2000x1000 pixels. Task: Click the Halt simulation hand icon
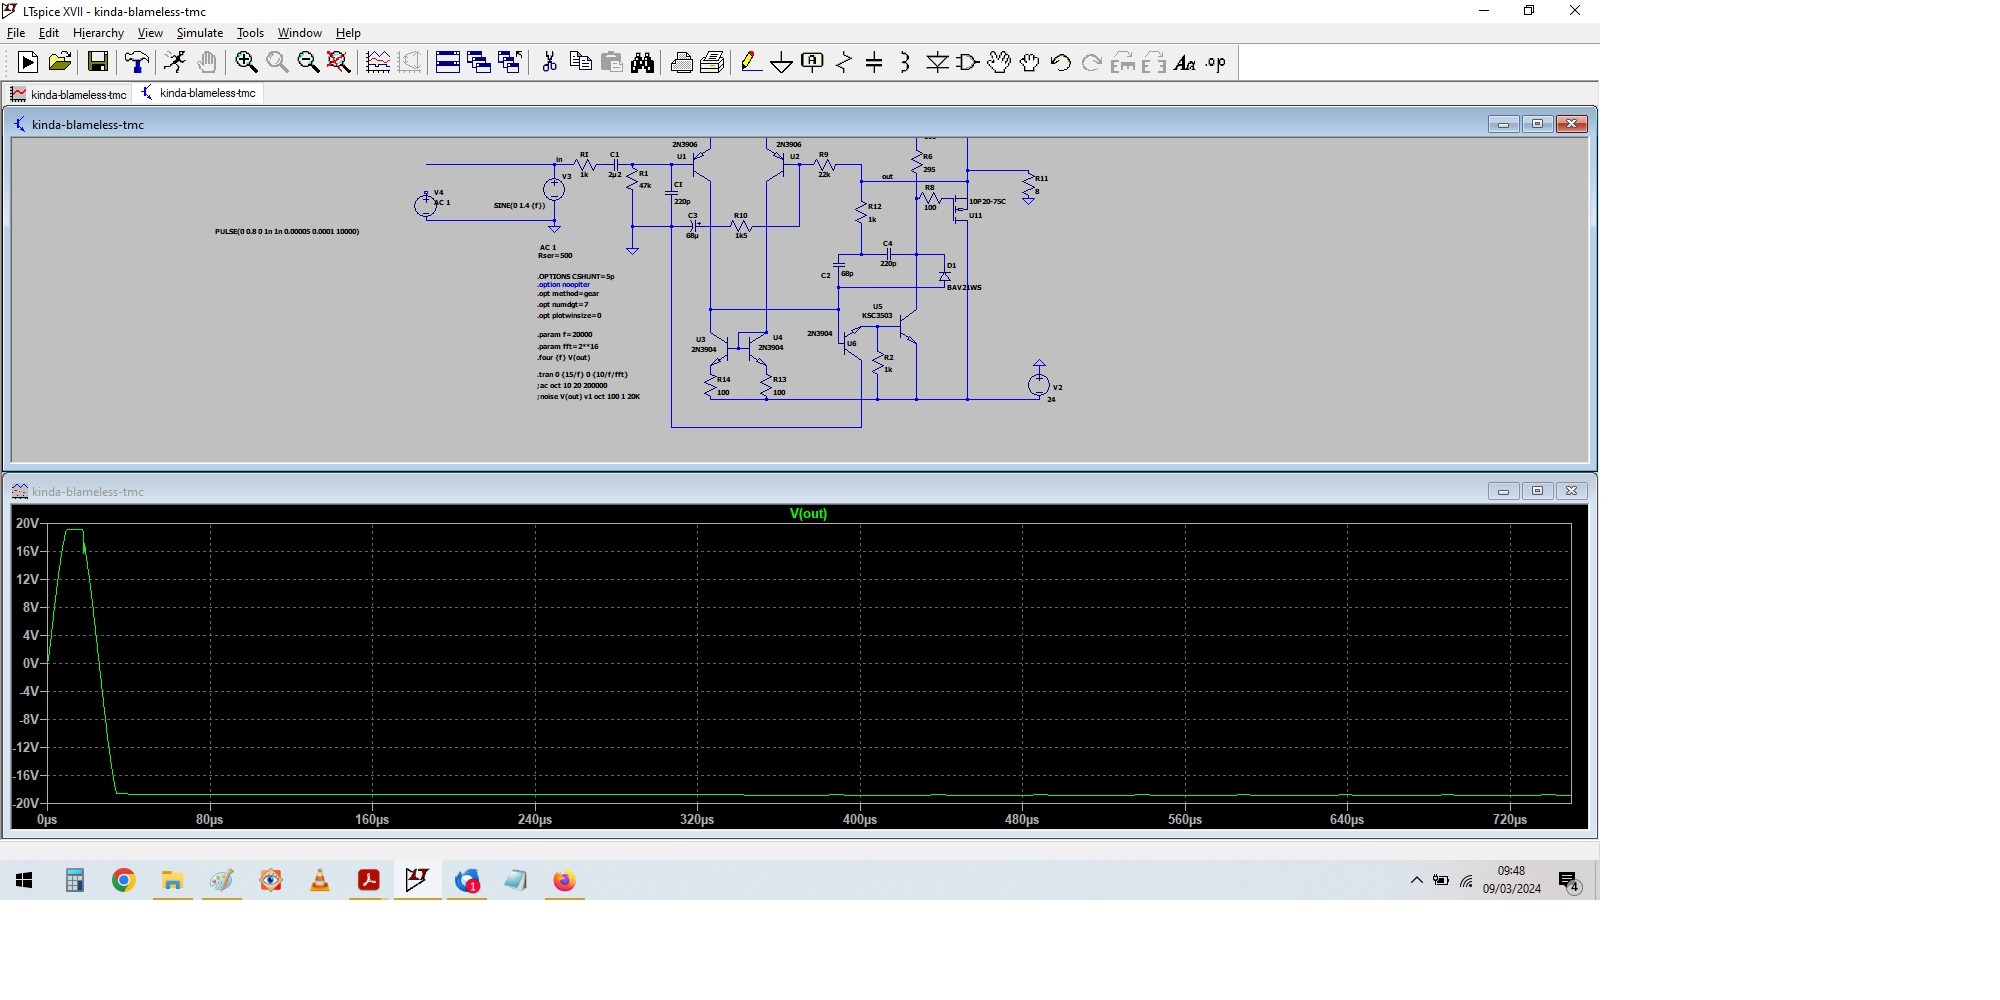(x=206, y=63)
